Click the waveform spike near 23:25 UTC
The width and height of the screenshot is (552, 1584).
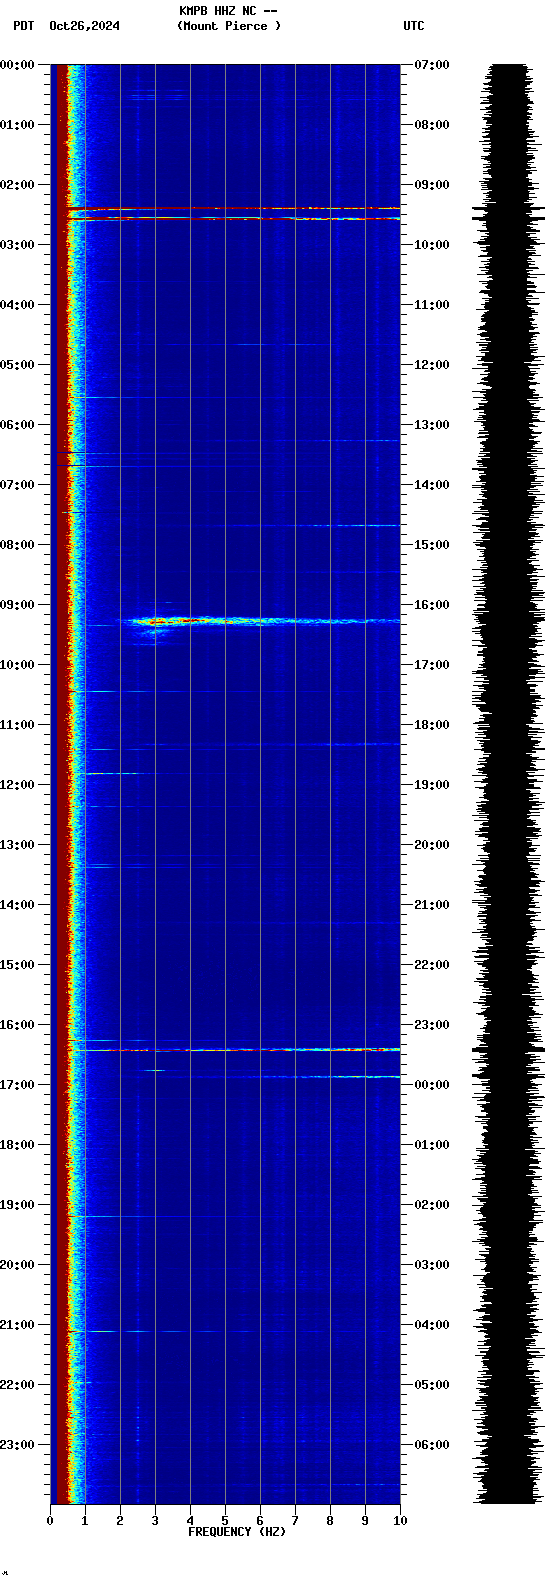click(x=509, y=1050)
